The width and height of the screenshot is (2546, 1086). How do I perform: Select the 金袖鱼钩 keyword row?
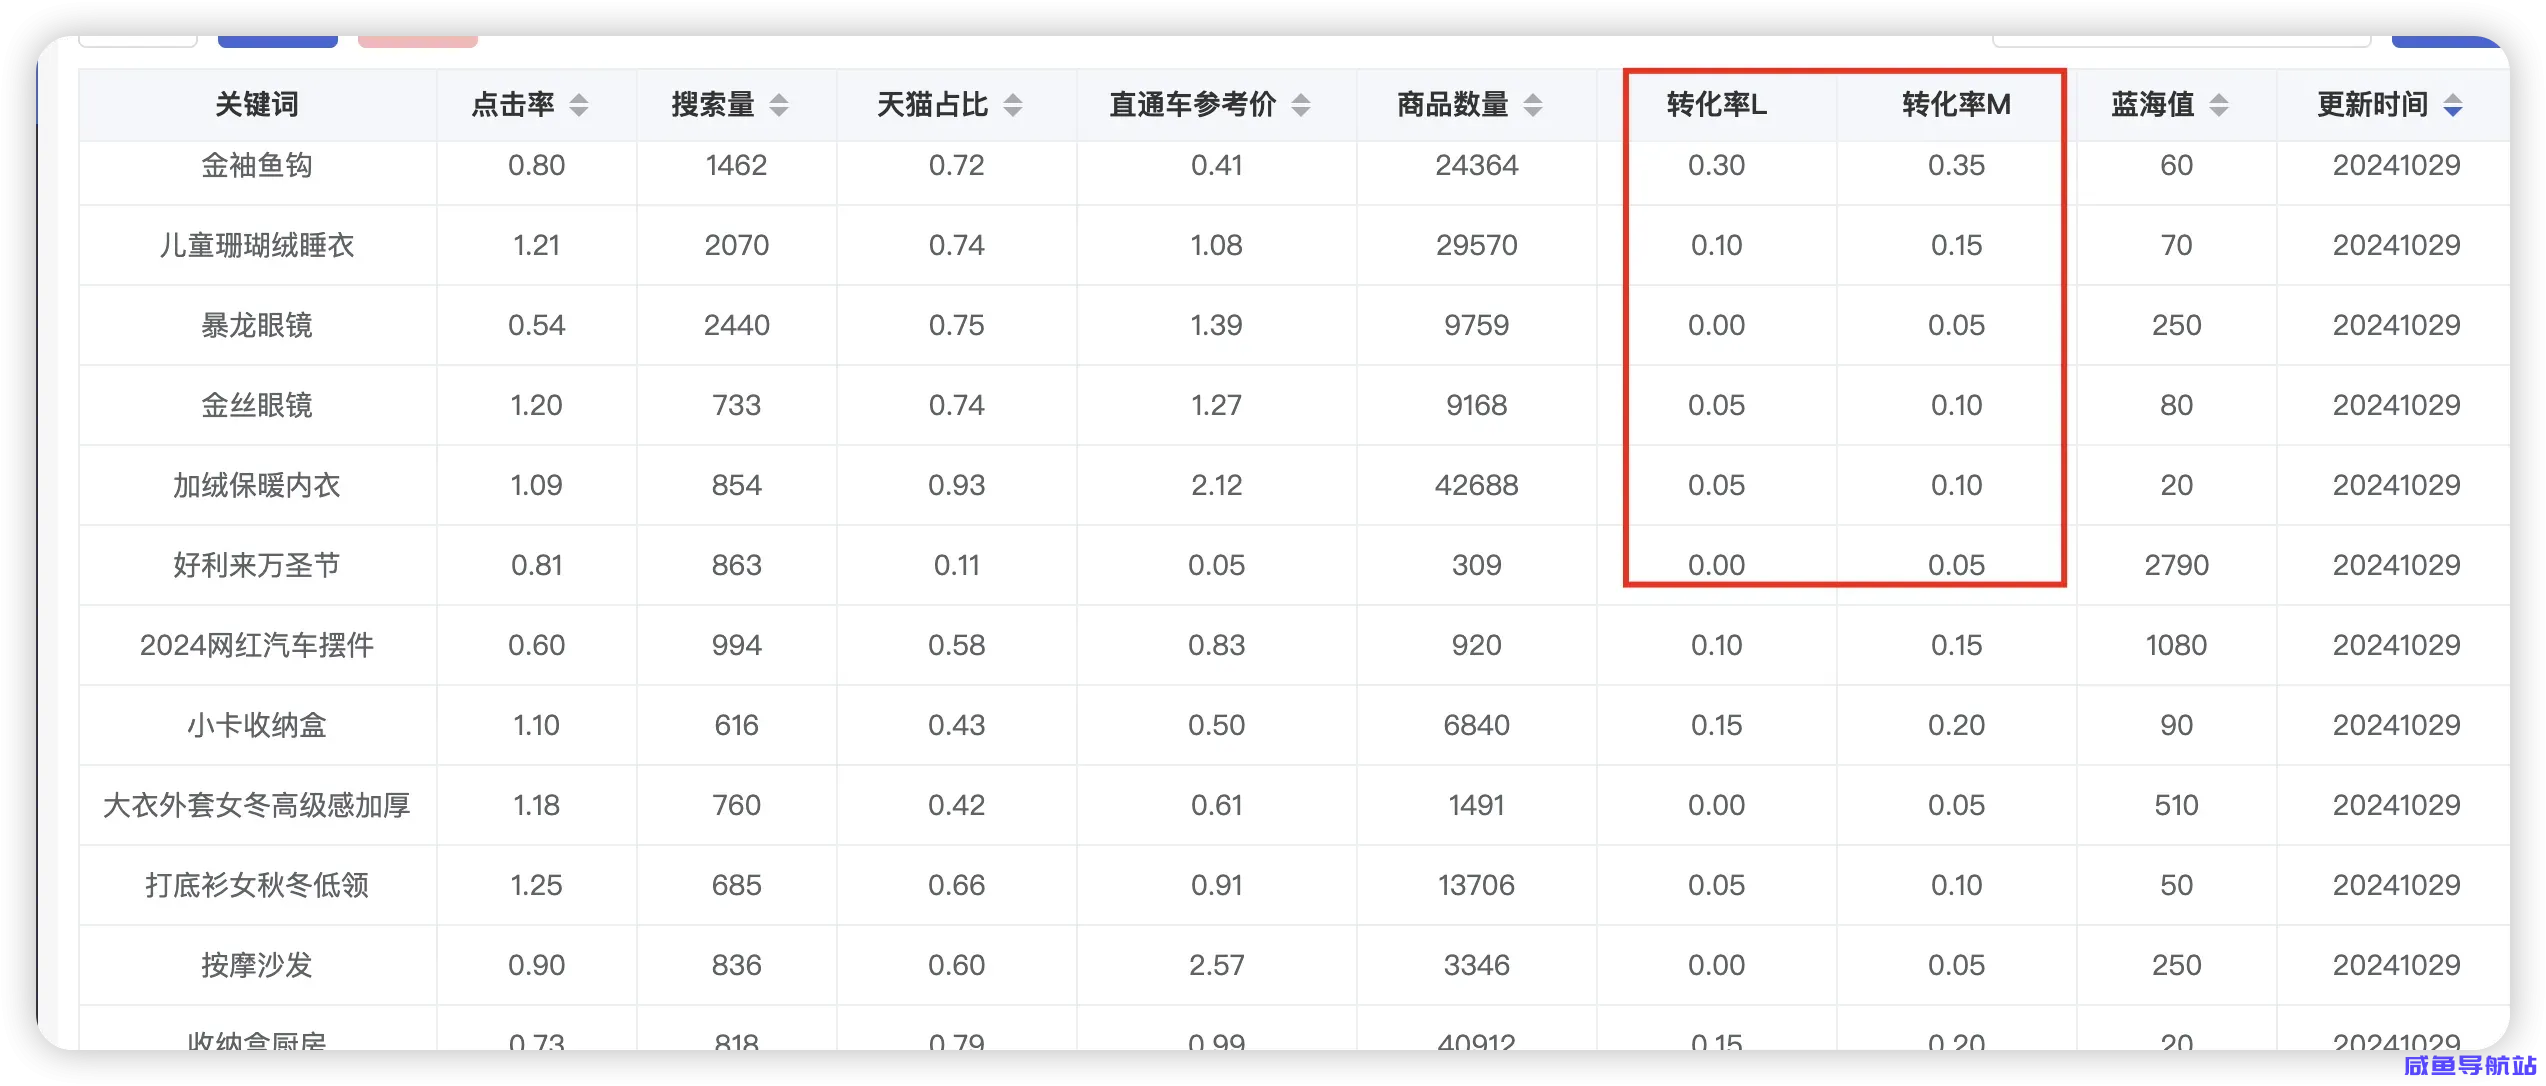(x=256, y=165)
